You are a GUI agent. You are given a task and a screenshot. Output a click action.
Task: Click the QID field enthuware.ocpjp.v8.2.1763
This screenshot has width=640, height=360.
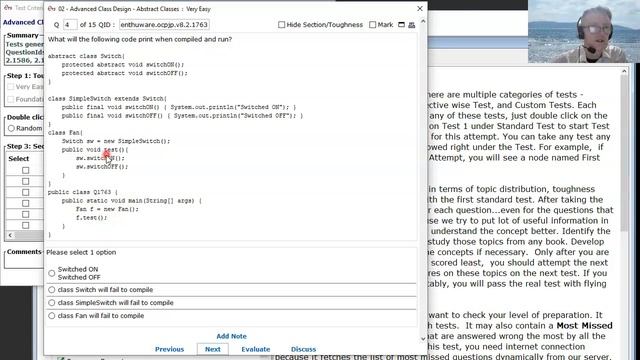[x=164, y=24]
